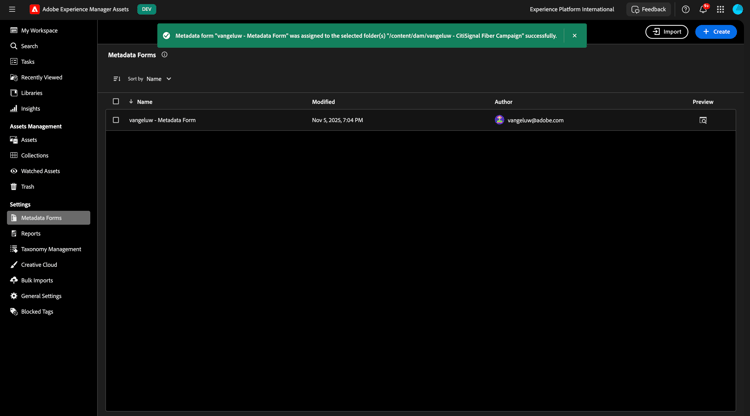Click author vangeluw@adobe.com cell
This screenshot has height=416, width=750.
[535, 120]
